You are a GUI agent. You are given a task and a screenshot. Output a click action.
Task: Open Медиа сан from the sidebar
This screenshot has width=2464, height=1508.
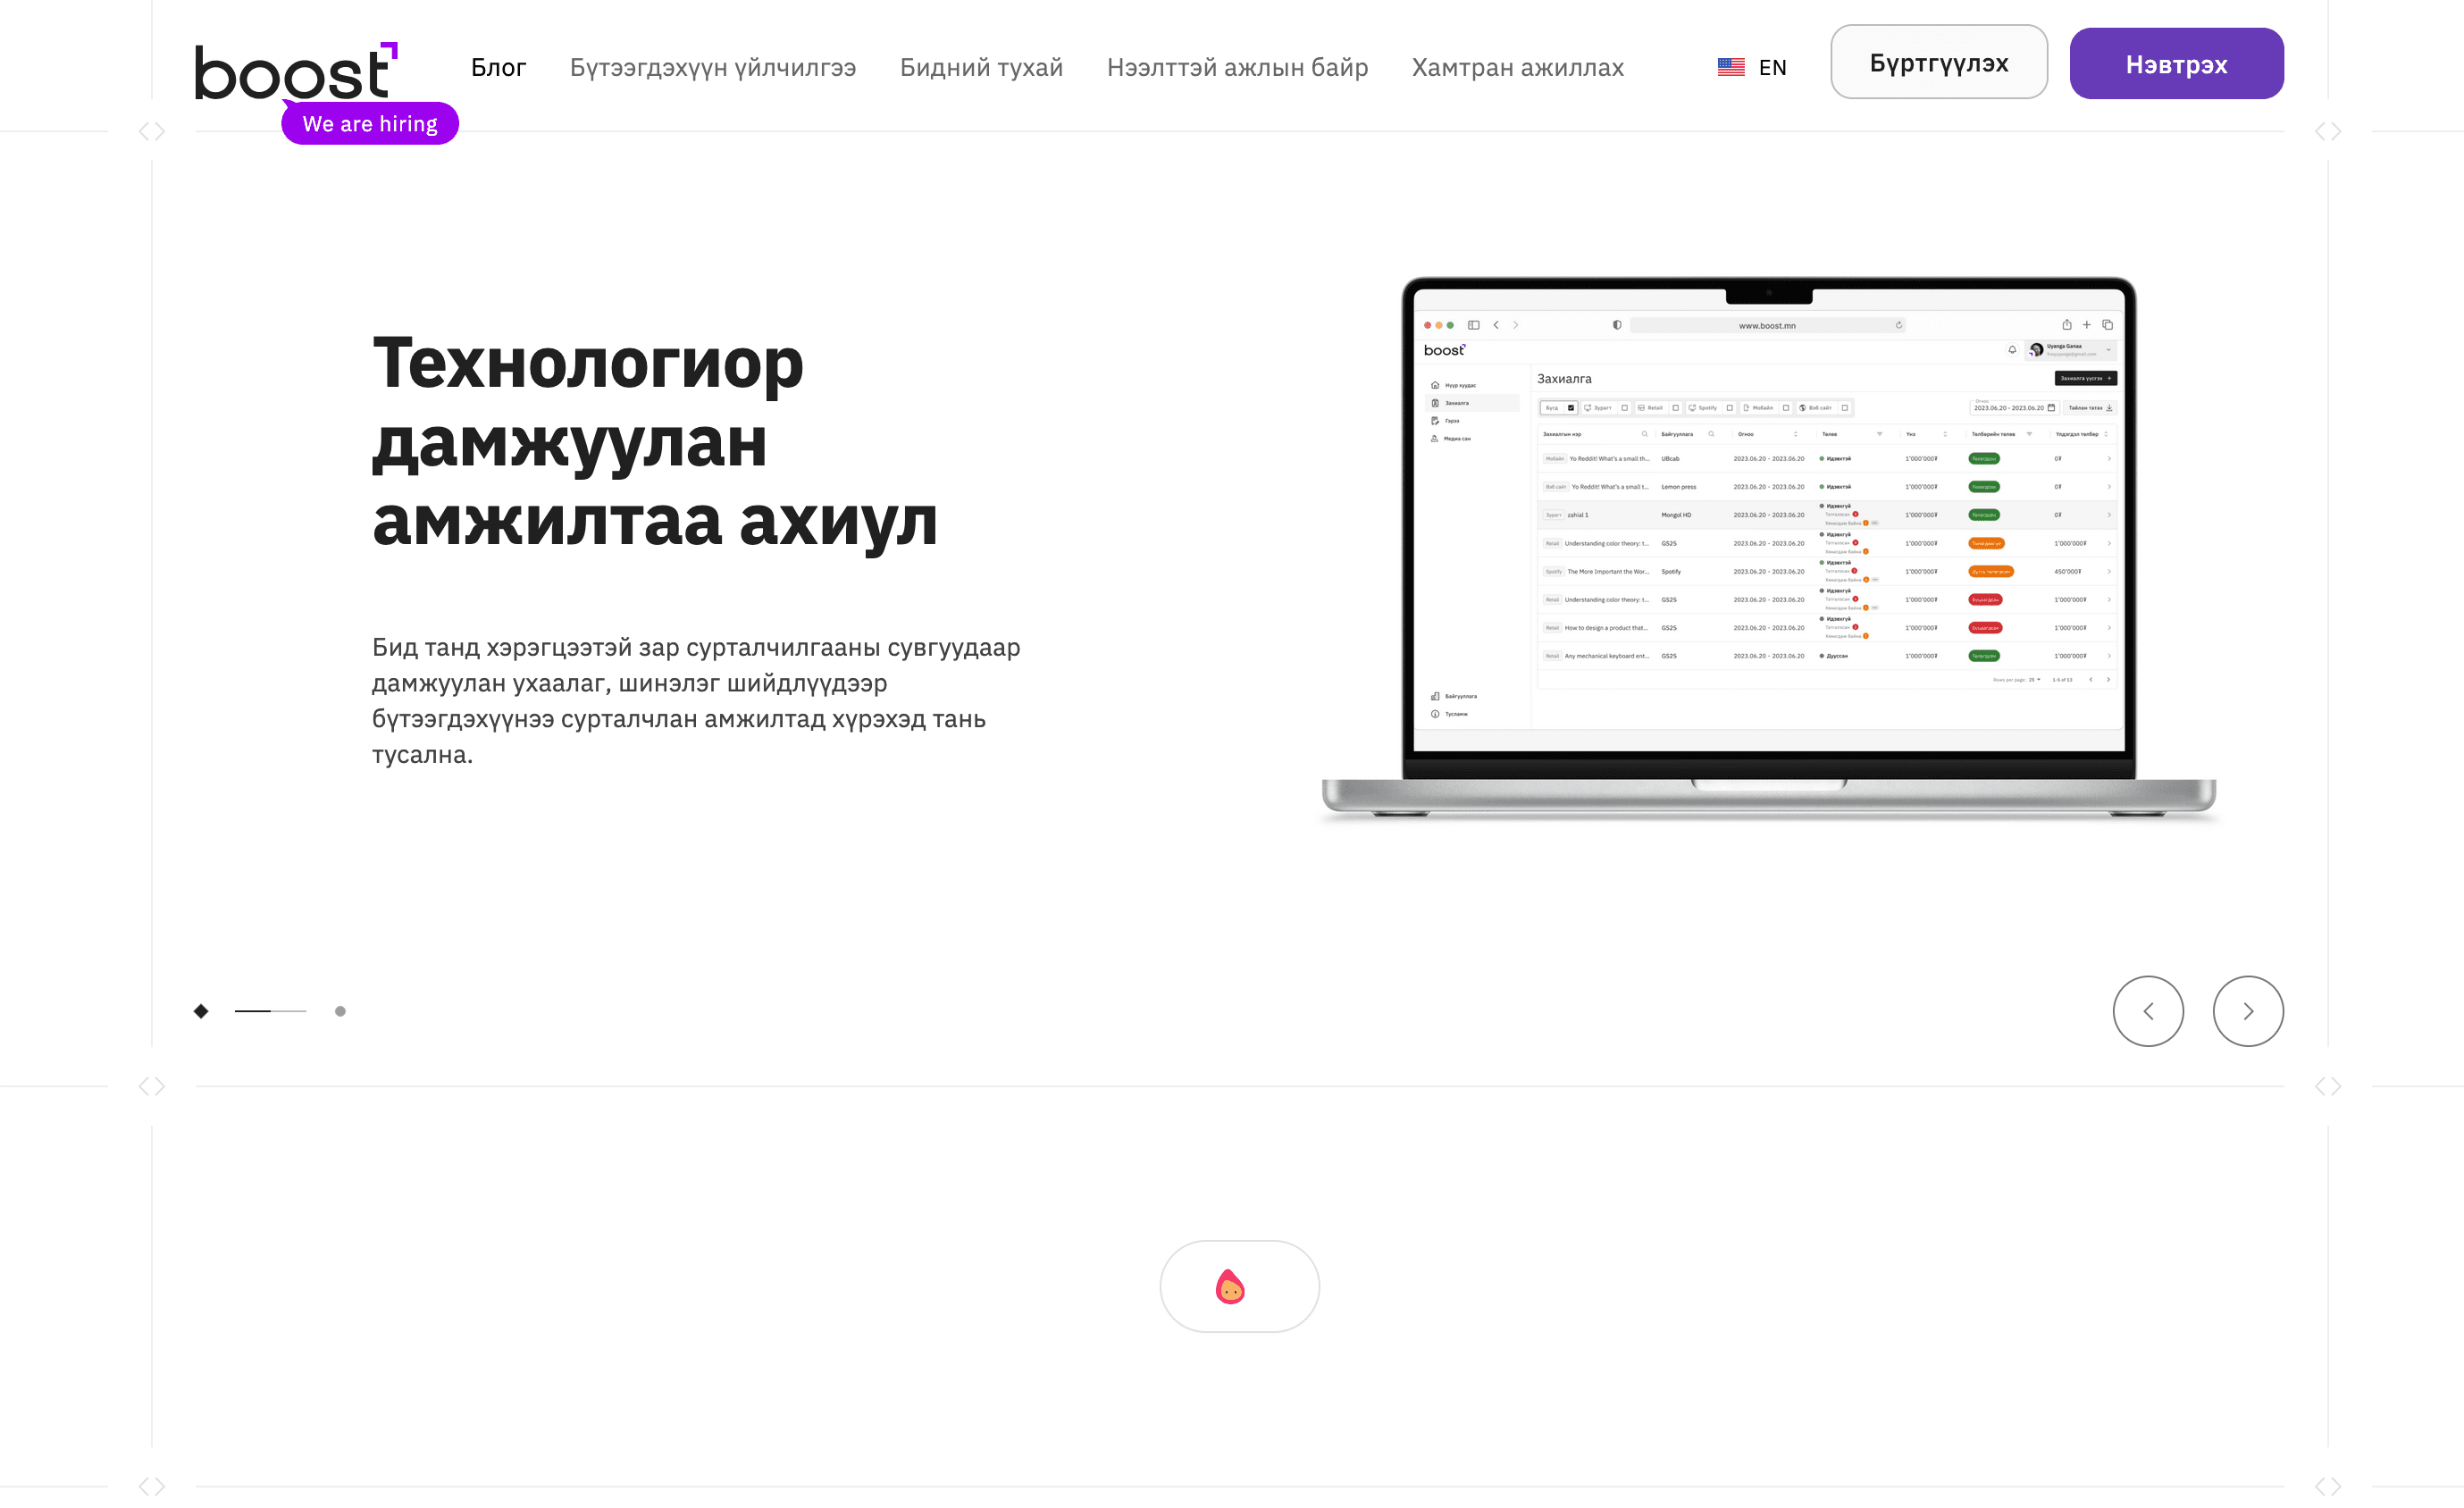click(1435, 439)
